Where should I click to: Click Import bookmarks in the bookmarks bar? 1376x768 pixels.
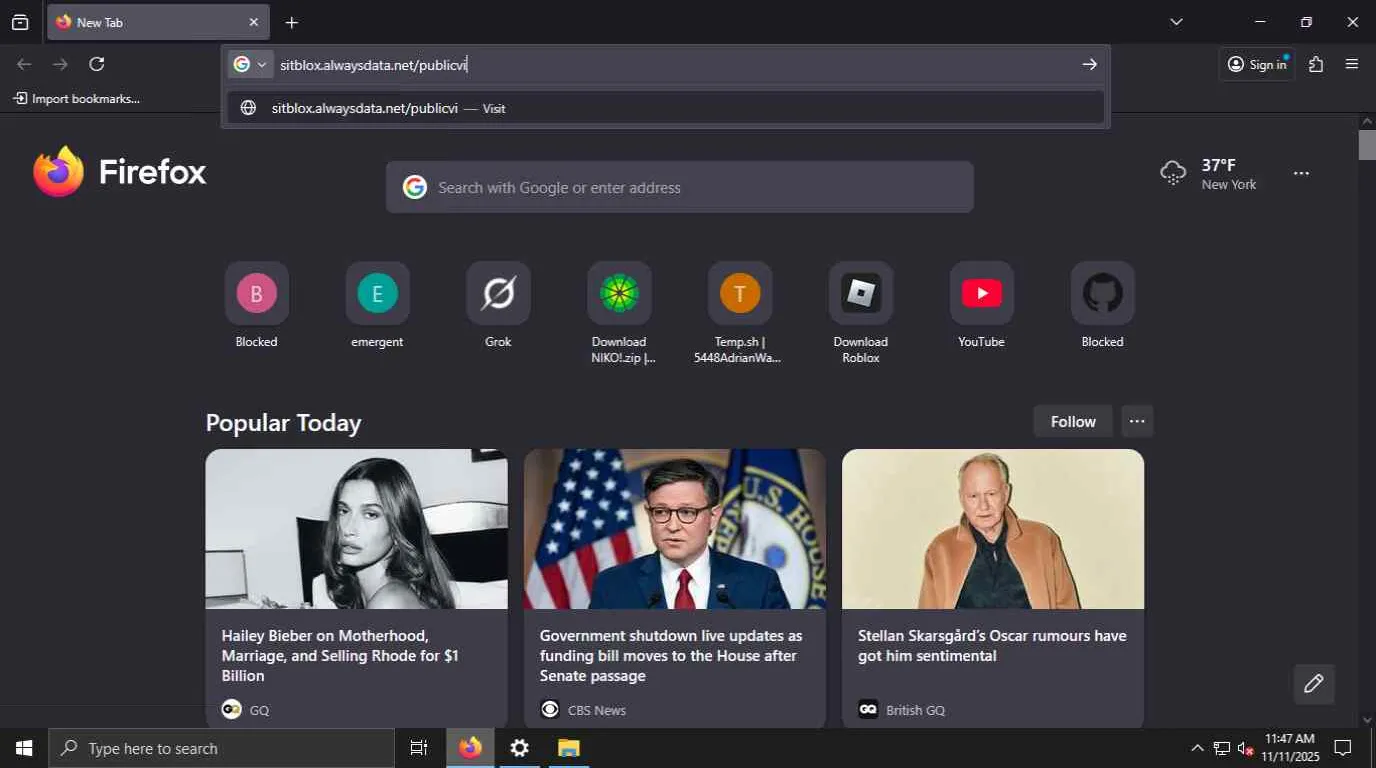(x=76, y=99)
